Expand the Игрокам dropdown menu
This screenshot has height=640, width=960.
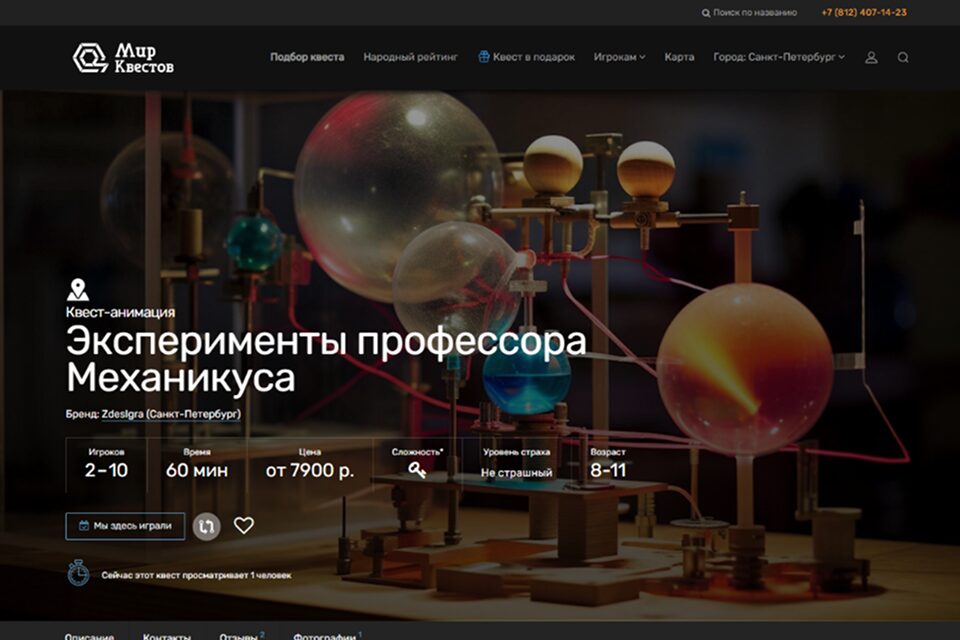coord(619,57)
